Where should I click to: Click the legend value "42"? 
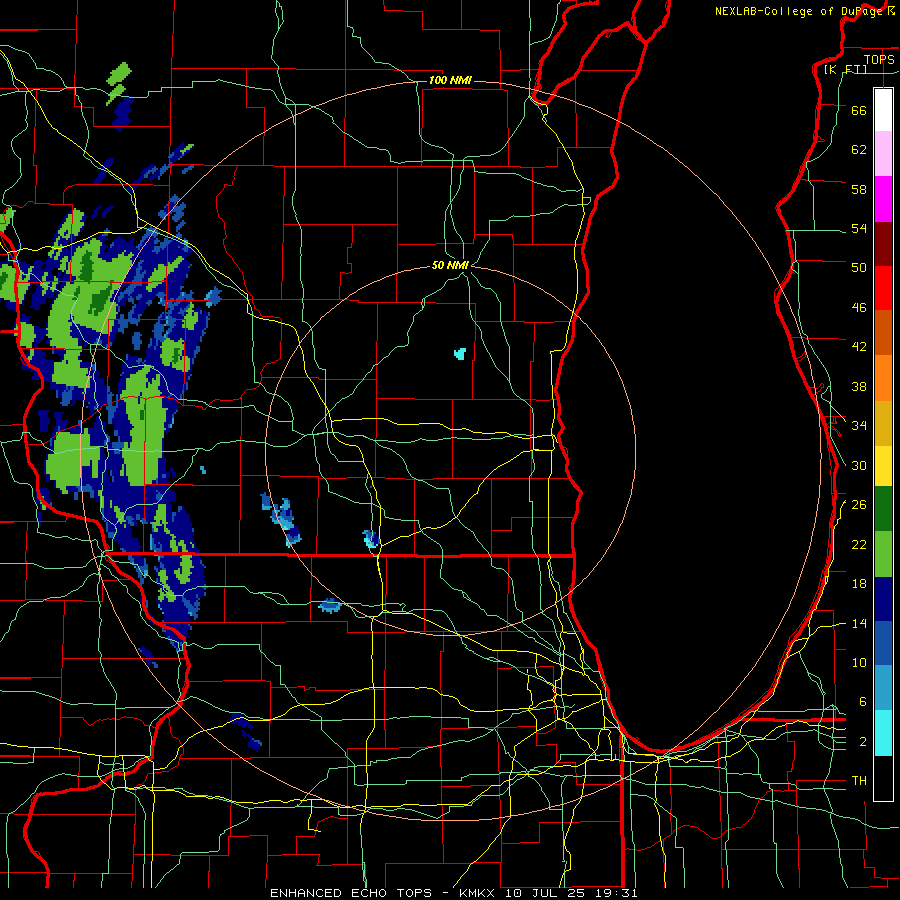pos(859,347)
